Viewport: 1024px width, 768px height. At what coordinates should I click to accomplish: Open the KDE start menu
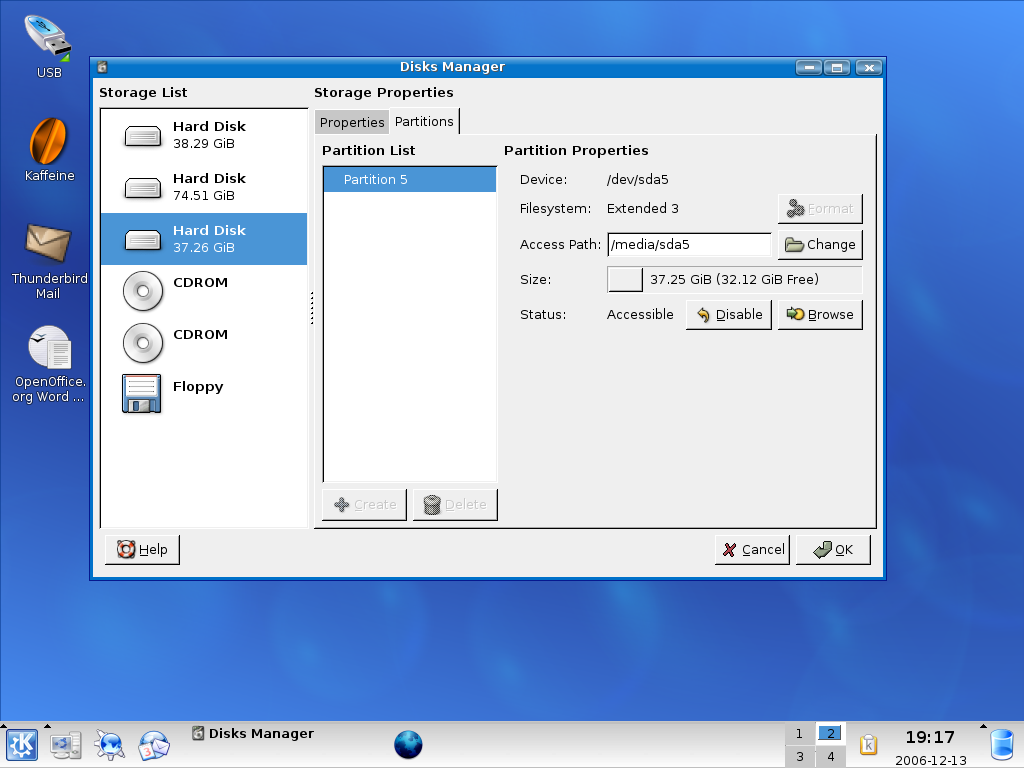22,744
